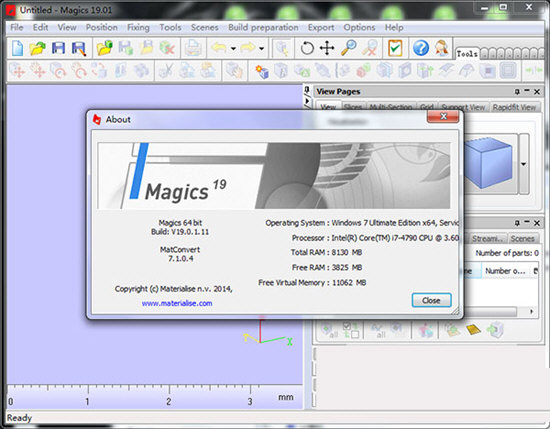
Task: Open the Redo history dropdown arrow
Action: 262,48
